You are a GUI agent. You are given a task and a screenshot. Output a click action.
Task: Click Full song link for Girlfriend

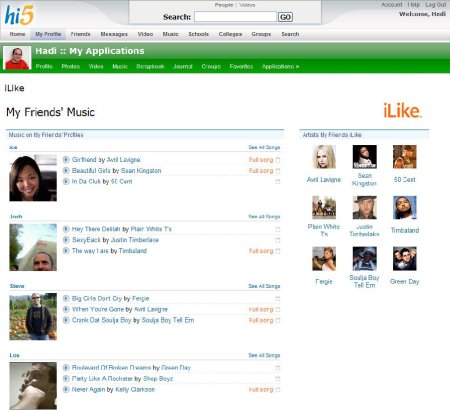pyautogui.click(x=261, y=160)
